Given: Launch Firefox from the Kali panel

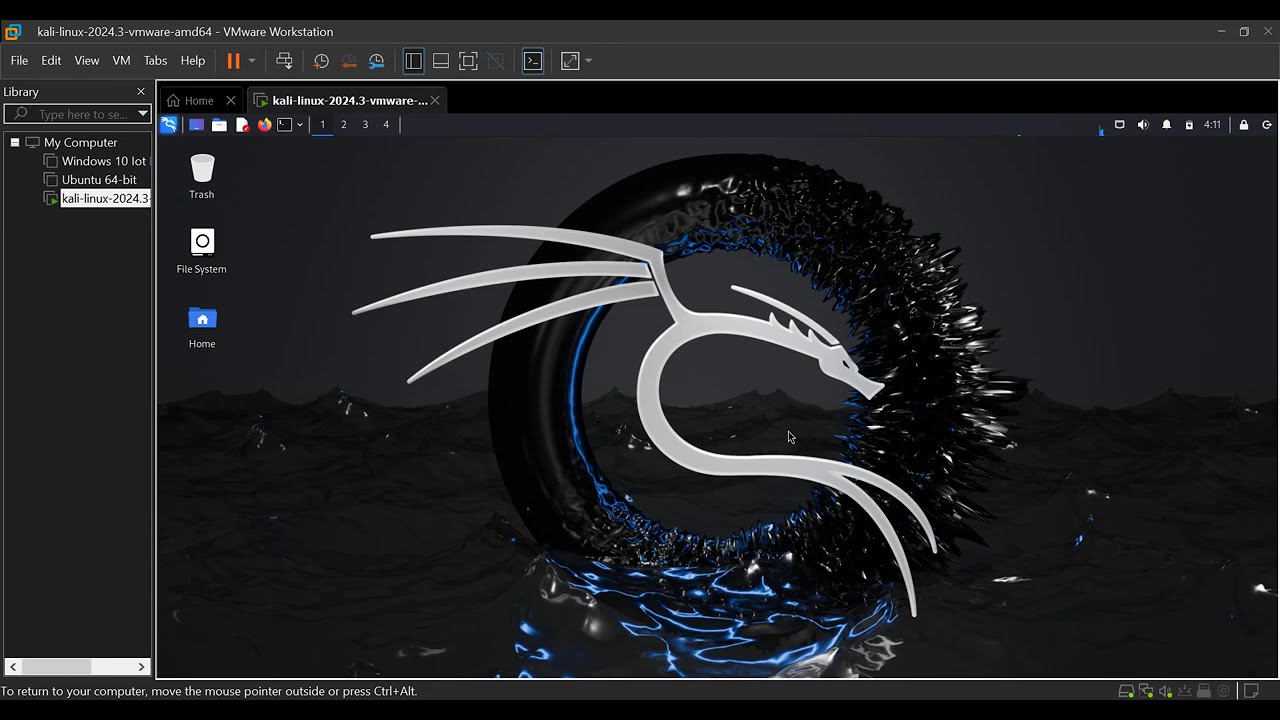Looking at the screenshot, I should click(264, 125).
